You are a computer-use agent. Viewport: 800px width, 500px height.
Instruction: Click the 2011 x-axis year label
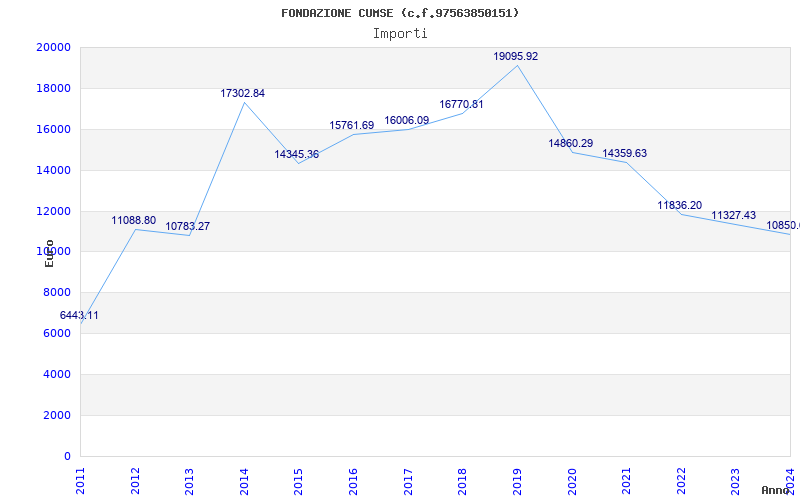(x=80, y=481)
